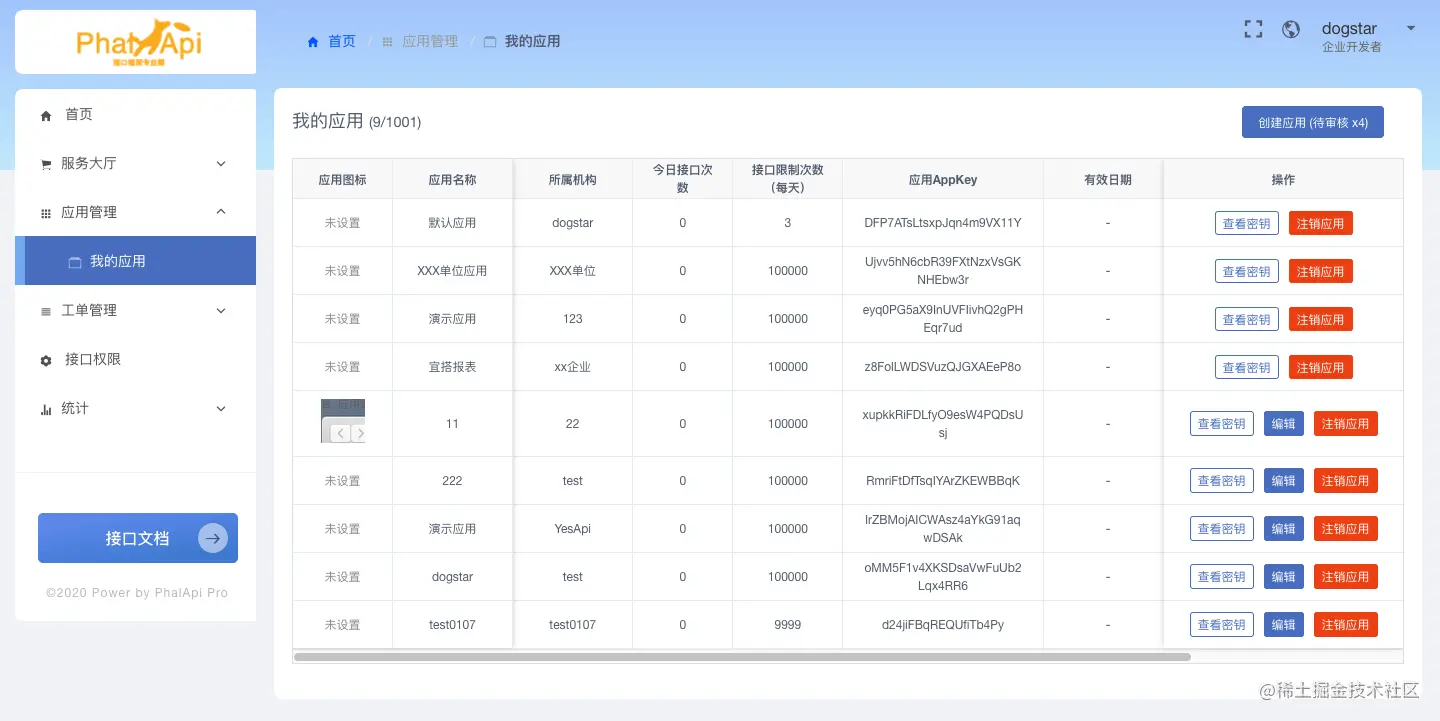Image resolution: width=1440 pixels, height=721 pixels.
Task: Click 注销应用 for 默认应用 row
Action: (1321, 223)
